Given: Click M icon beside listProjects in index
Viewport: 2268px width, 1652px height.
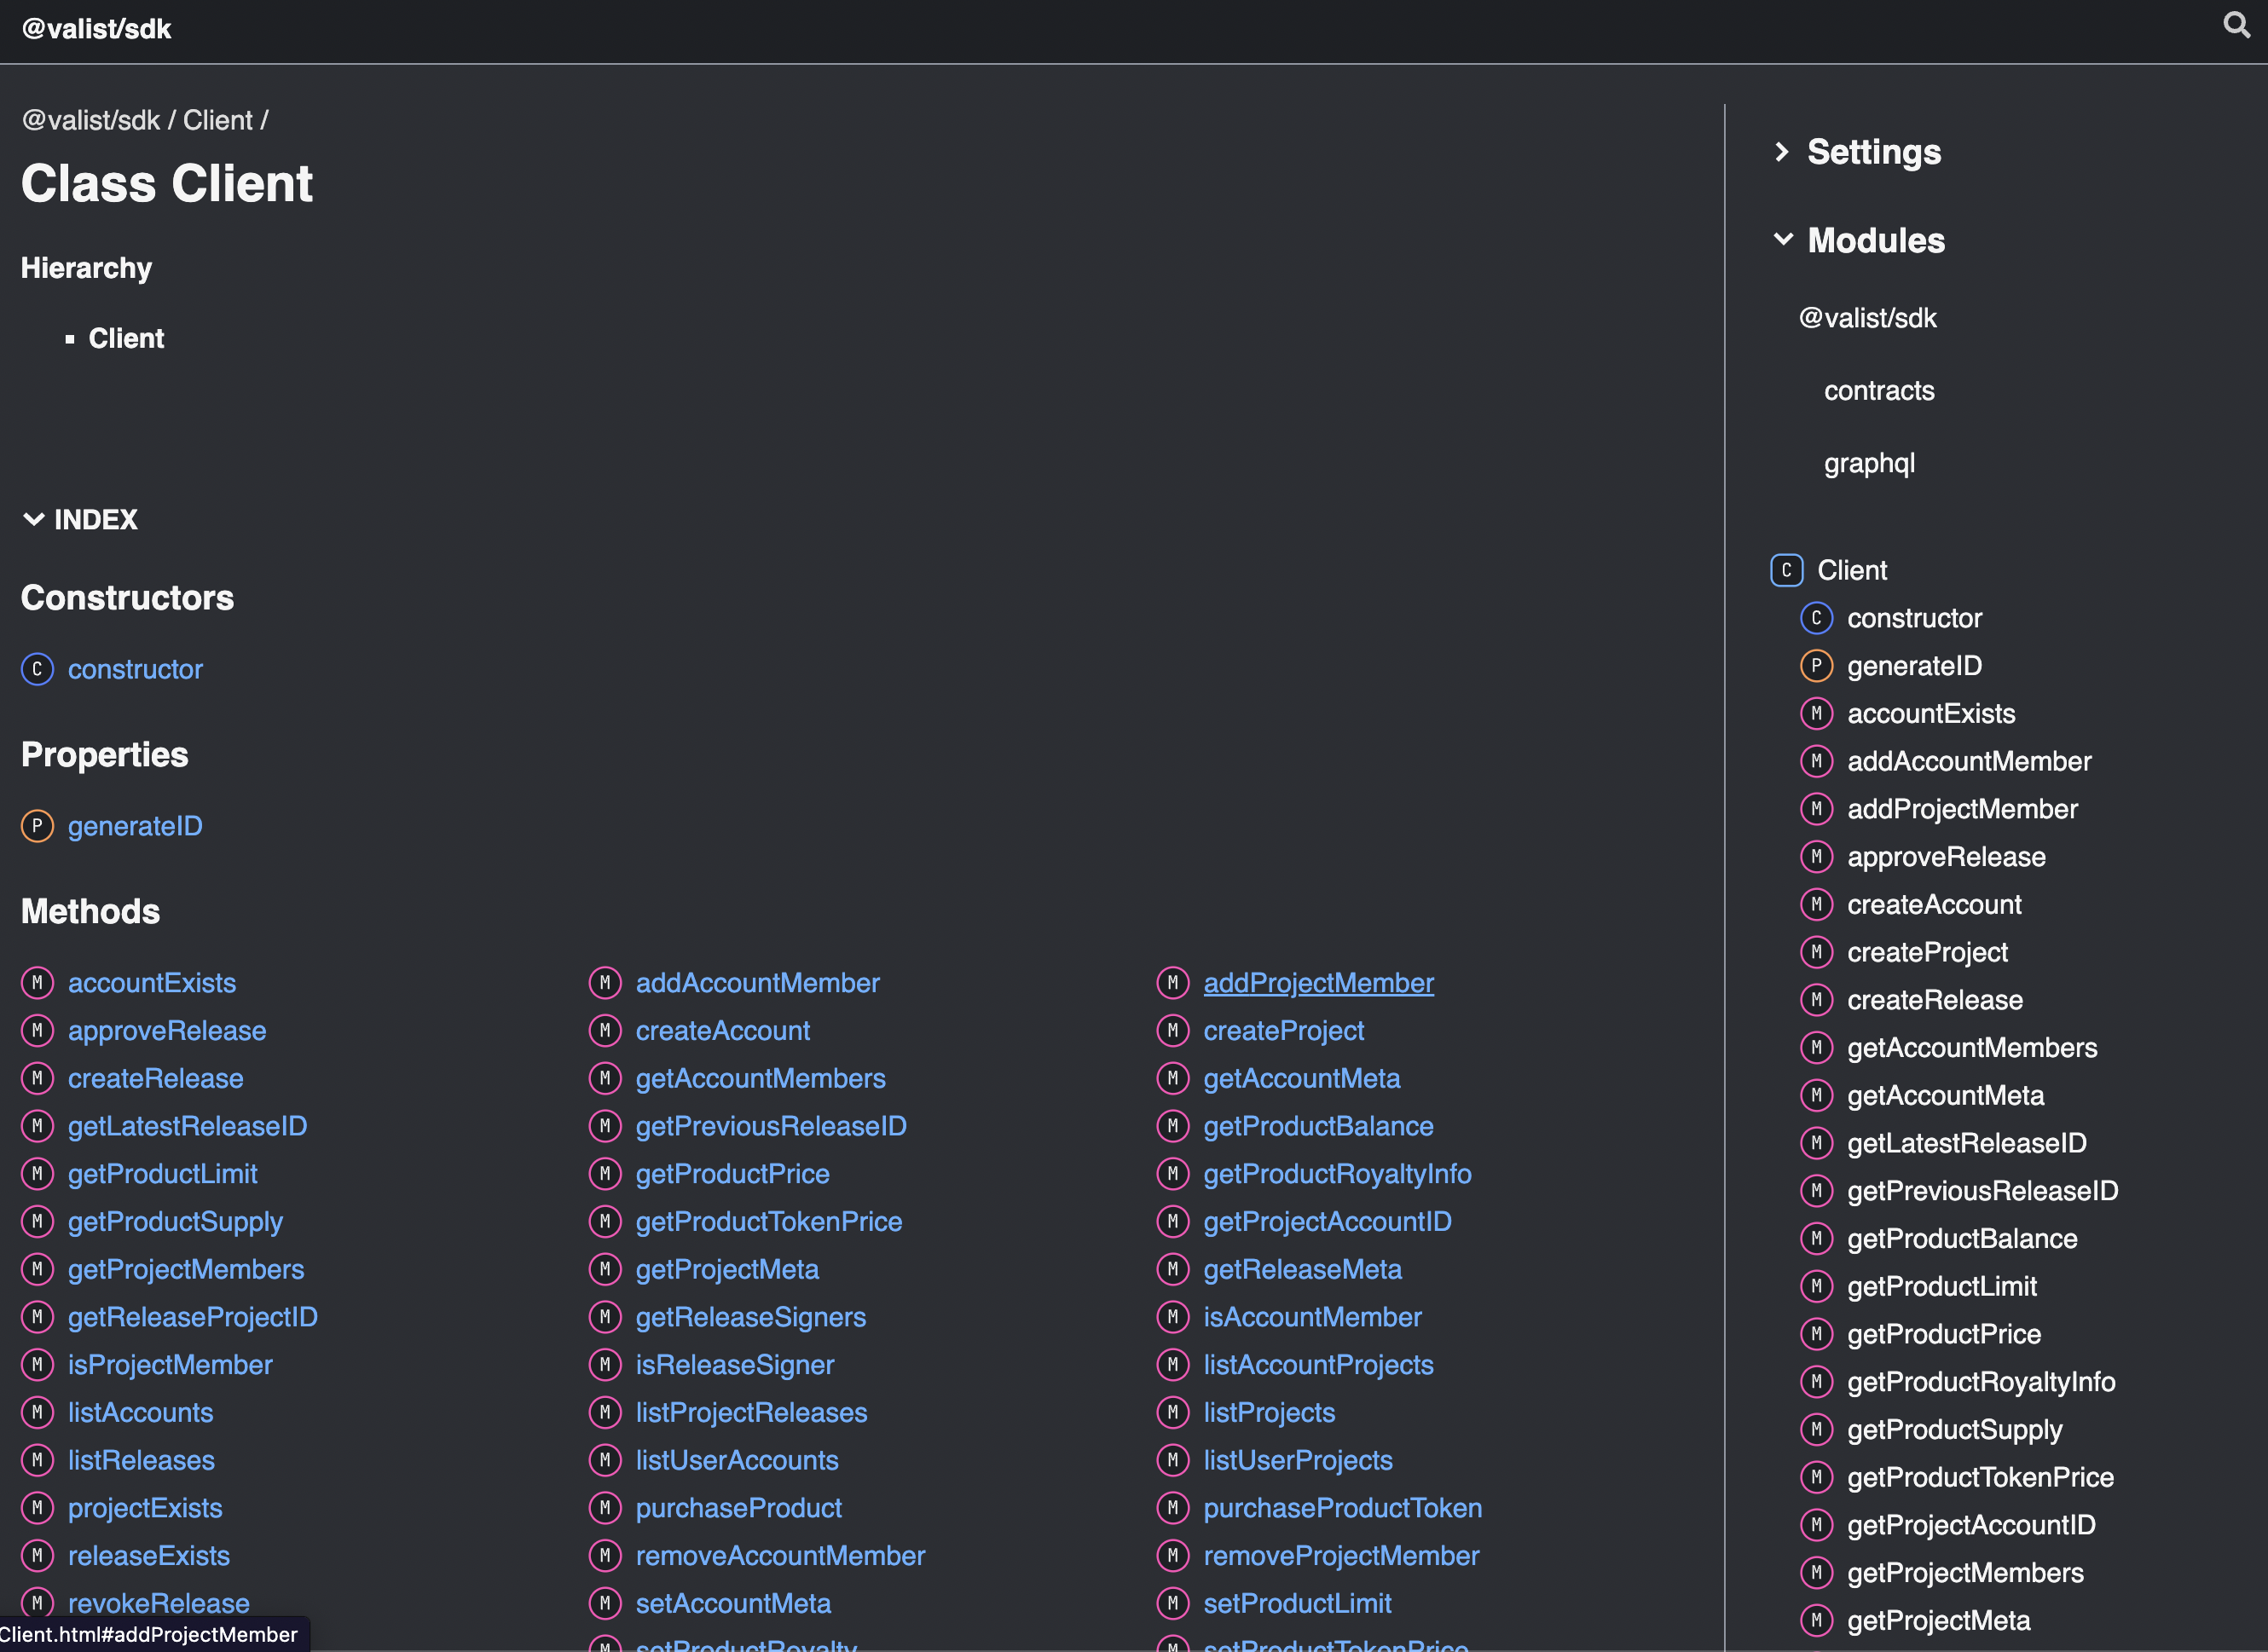Looking at the screenshot, I should (1173, 1413).
